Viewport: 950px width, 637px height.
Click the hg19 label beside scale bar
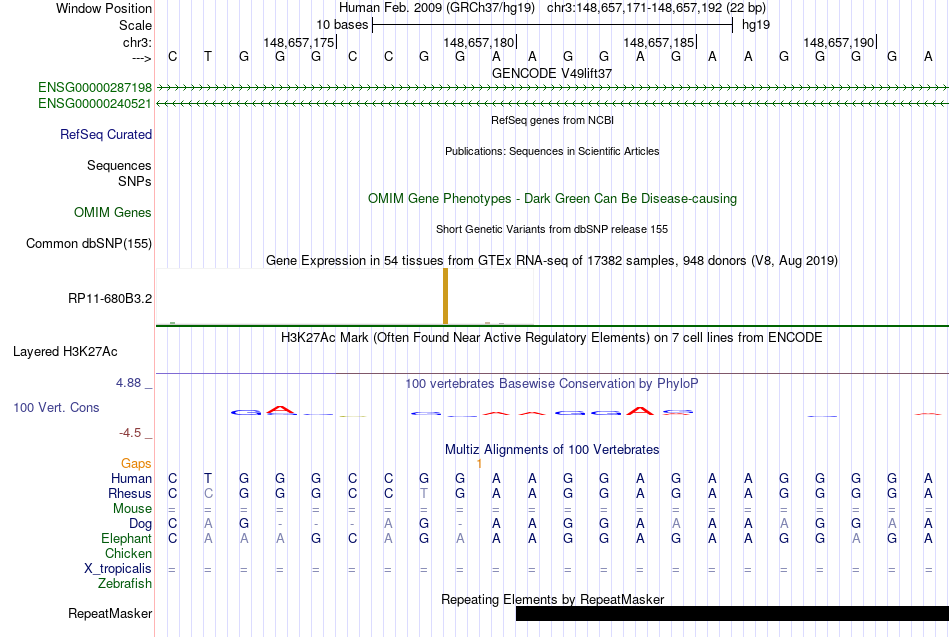tap(756, 25)
